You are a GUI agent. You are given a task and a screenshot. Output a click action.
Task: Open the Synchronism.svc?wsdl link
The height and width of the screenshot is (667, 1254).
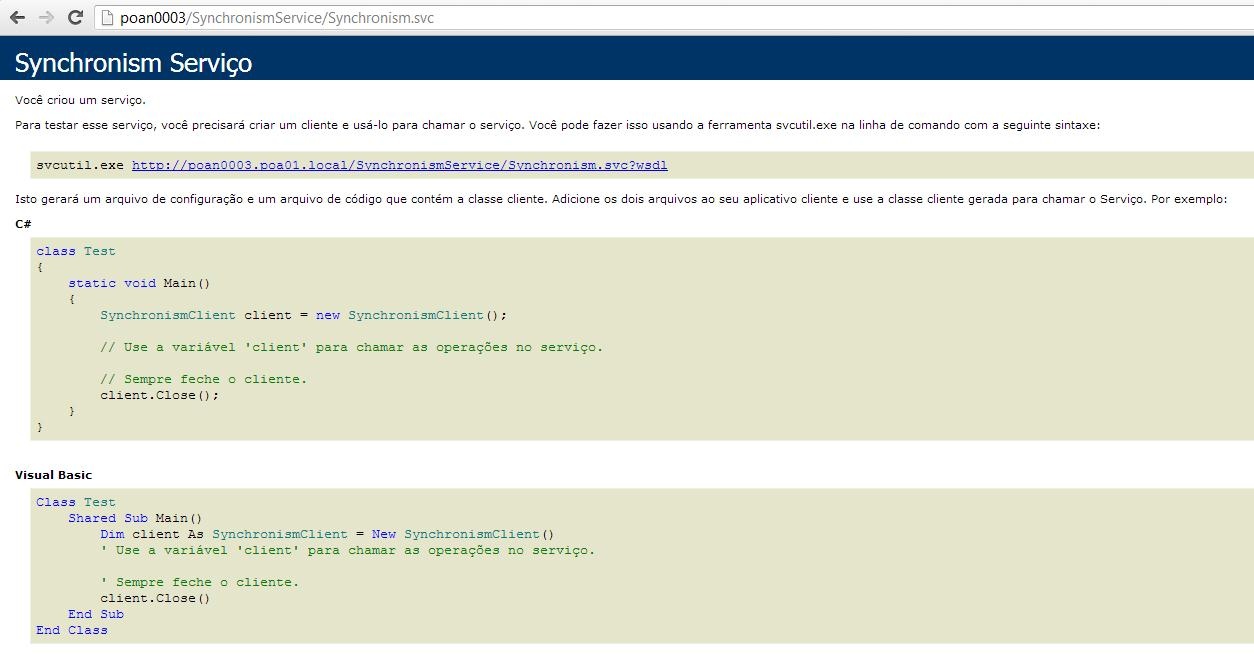pos(400,165)
